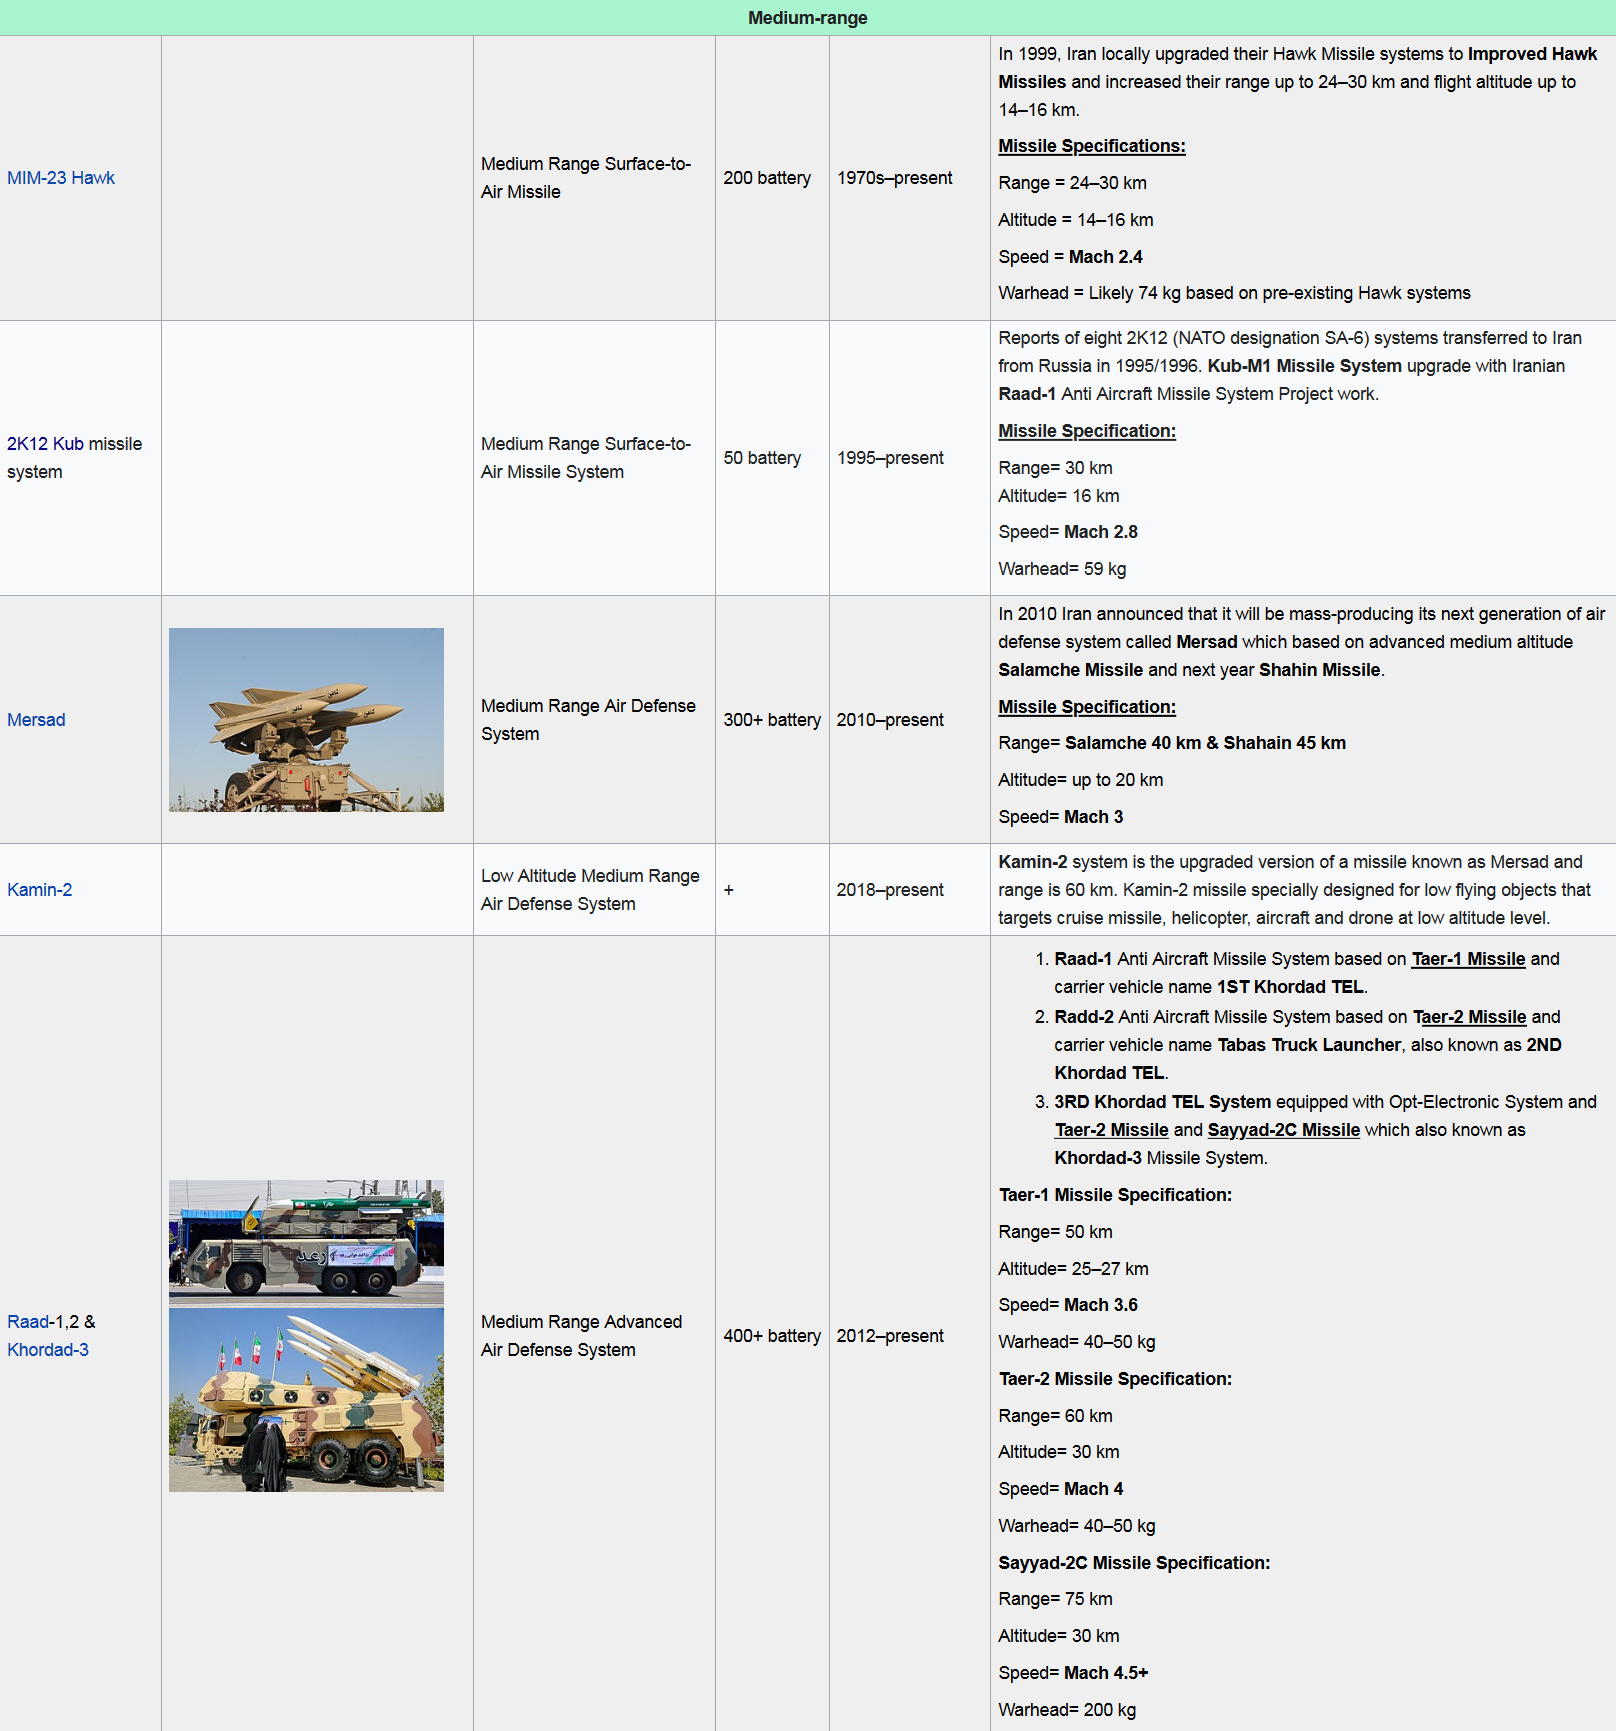Image resolution: width=1616 pixels, height=1731 pixels.
Task: Click the Mersad 'Missile Specification:' heading
Action: [1087, 707]
